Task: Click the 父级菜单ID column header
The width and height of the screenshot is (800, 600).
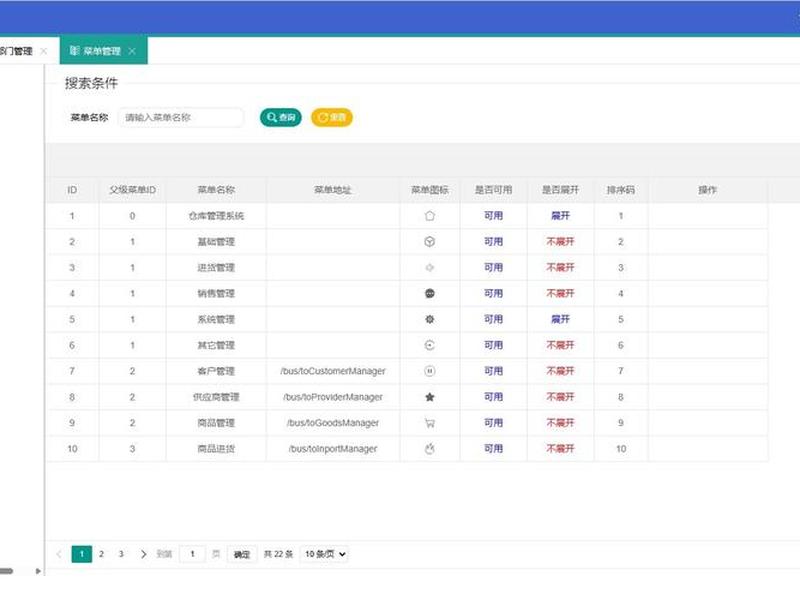Action: [x=132, y=190]
